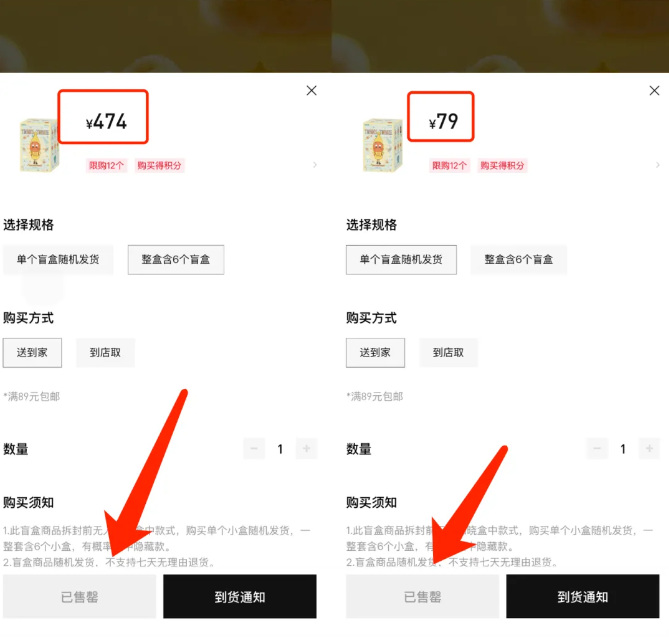The width and height of the screenshot is (669, 637).
Task: Open product thumbnail in right panel
Action: (x=382, y=145)
